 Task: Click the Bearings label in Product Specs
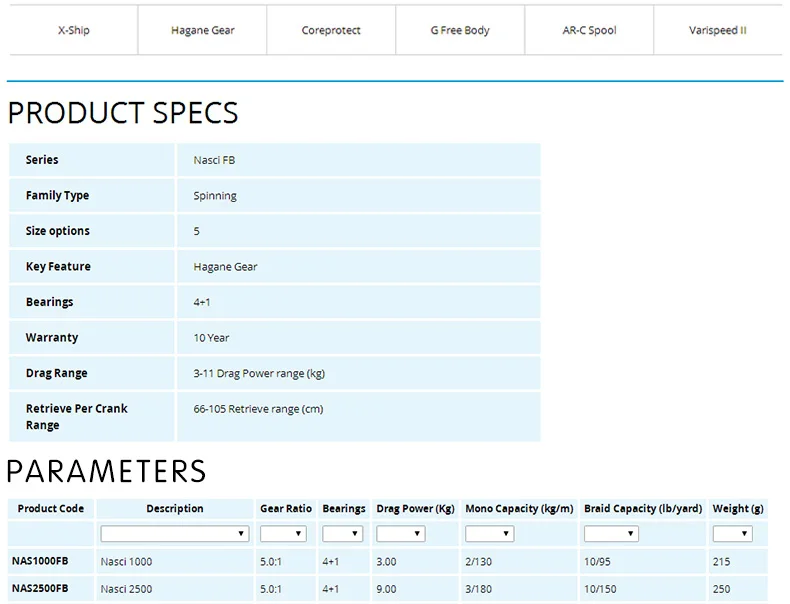tap(49, 302)
